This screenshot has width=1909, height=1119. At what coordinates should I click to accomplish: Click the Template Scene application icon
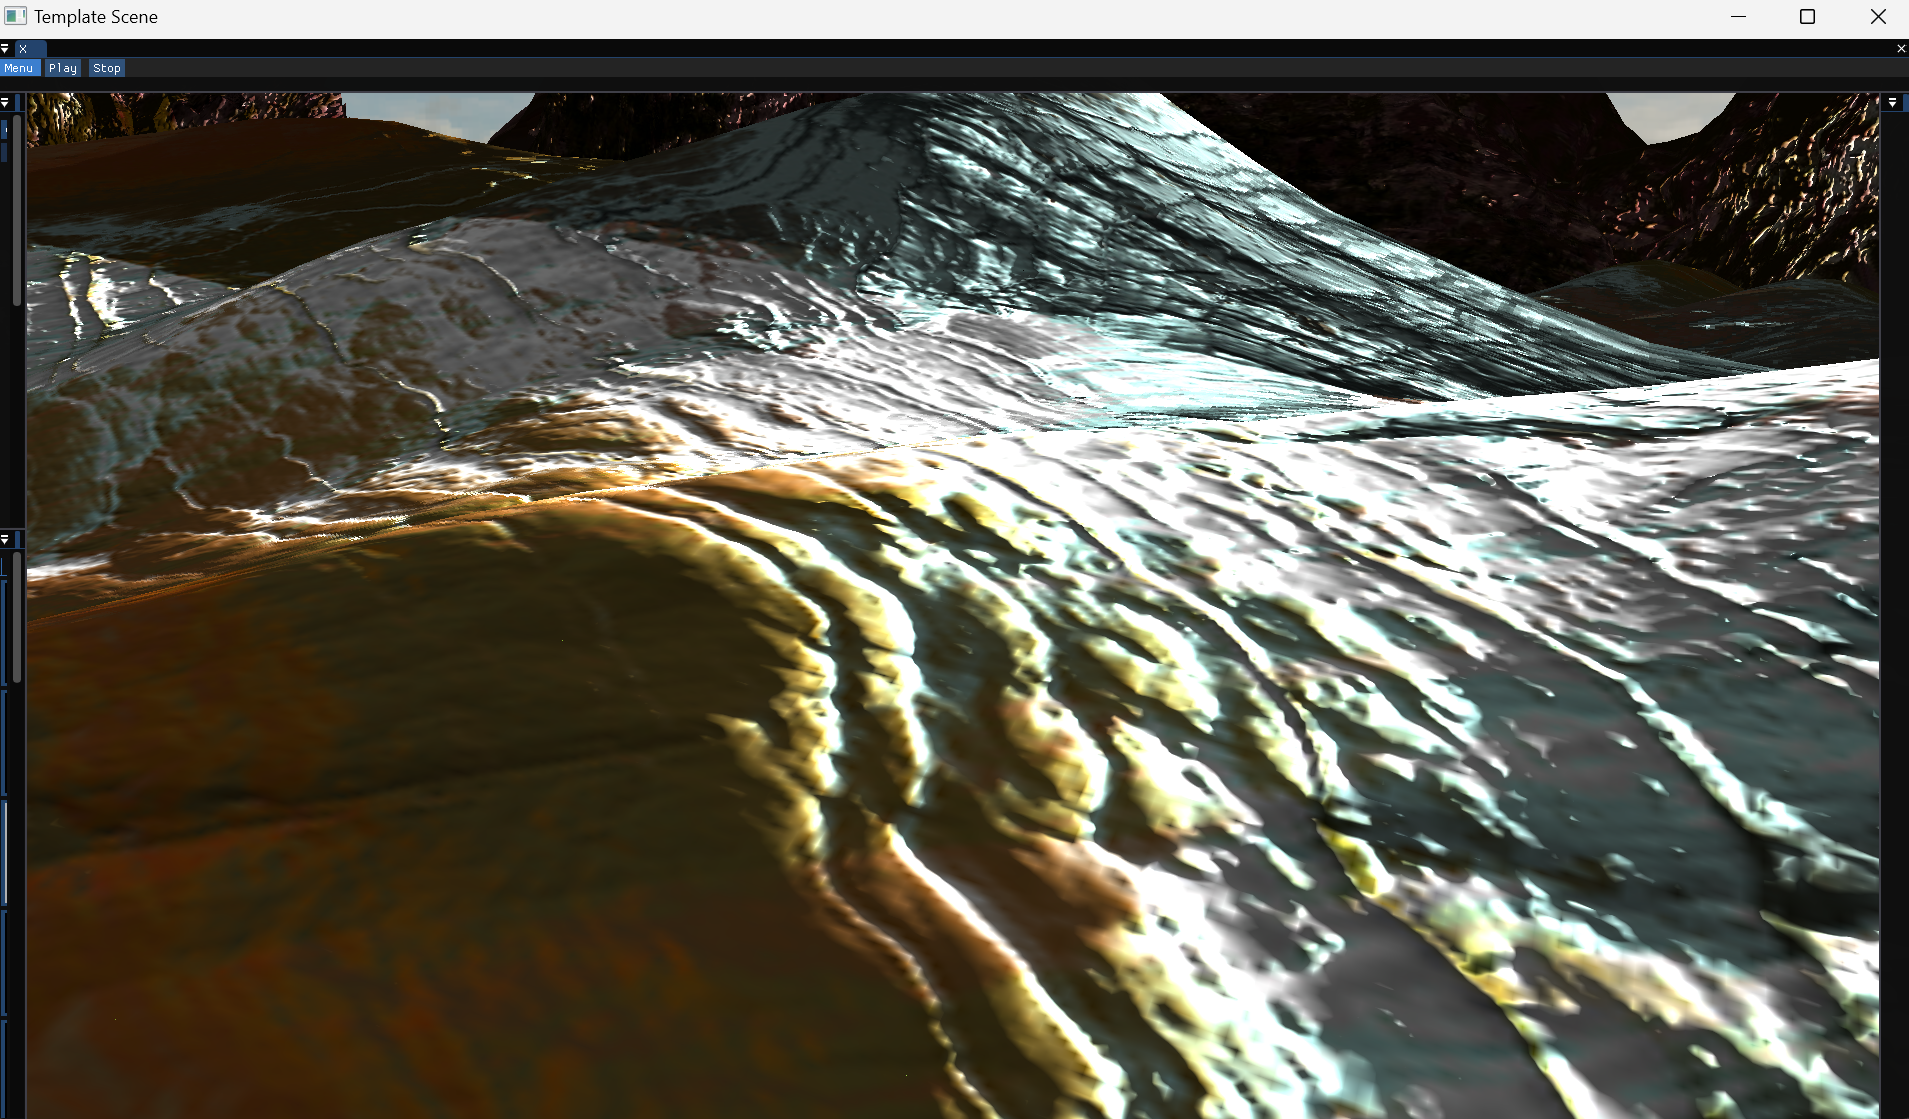15,17
